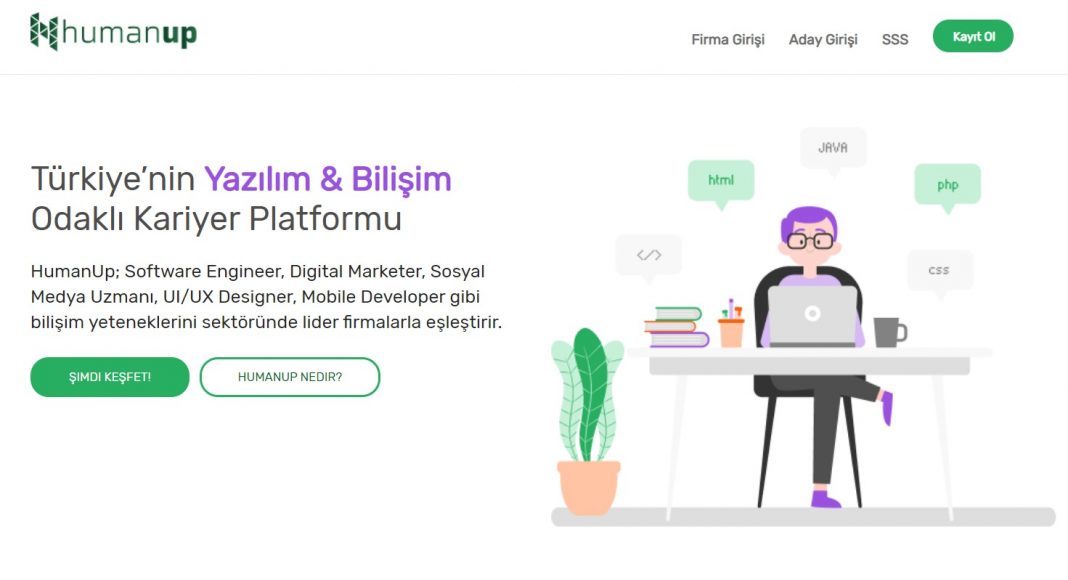Click the php speech bubble
This screenshot has width=1068, height=580.
[x=947, y=186]
